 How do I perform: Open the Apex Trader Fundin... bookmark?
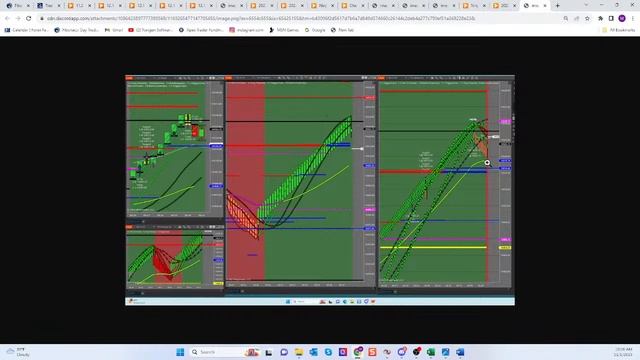point(201,30)
